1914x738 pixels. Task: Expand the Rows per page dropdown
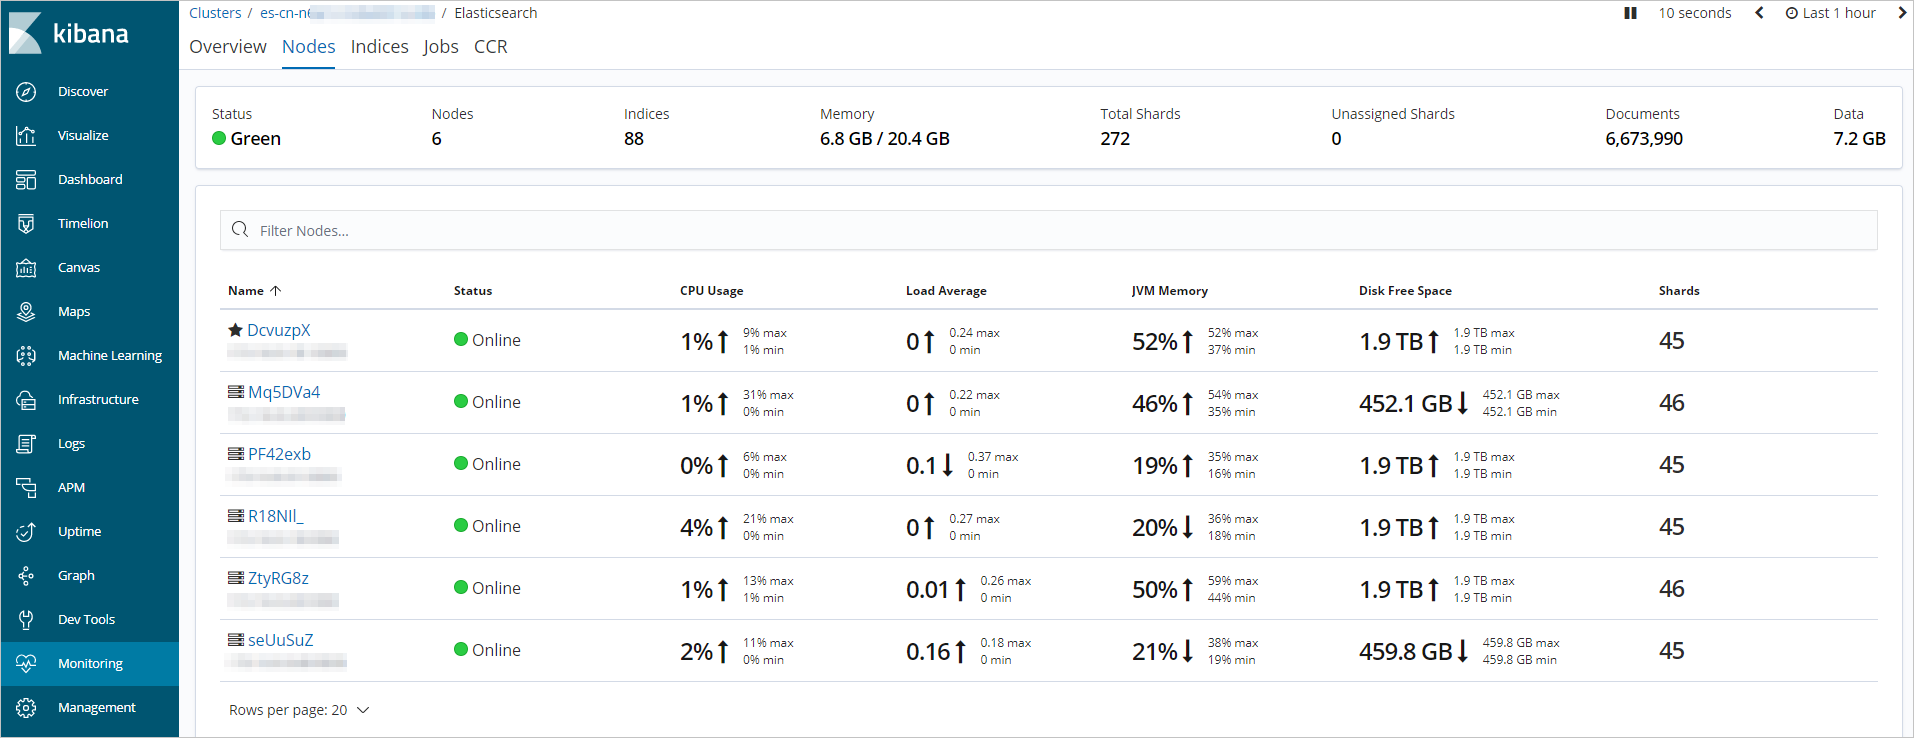coord(299,710)
